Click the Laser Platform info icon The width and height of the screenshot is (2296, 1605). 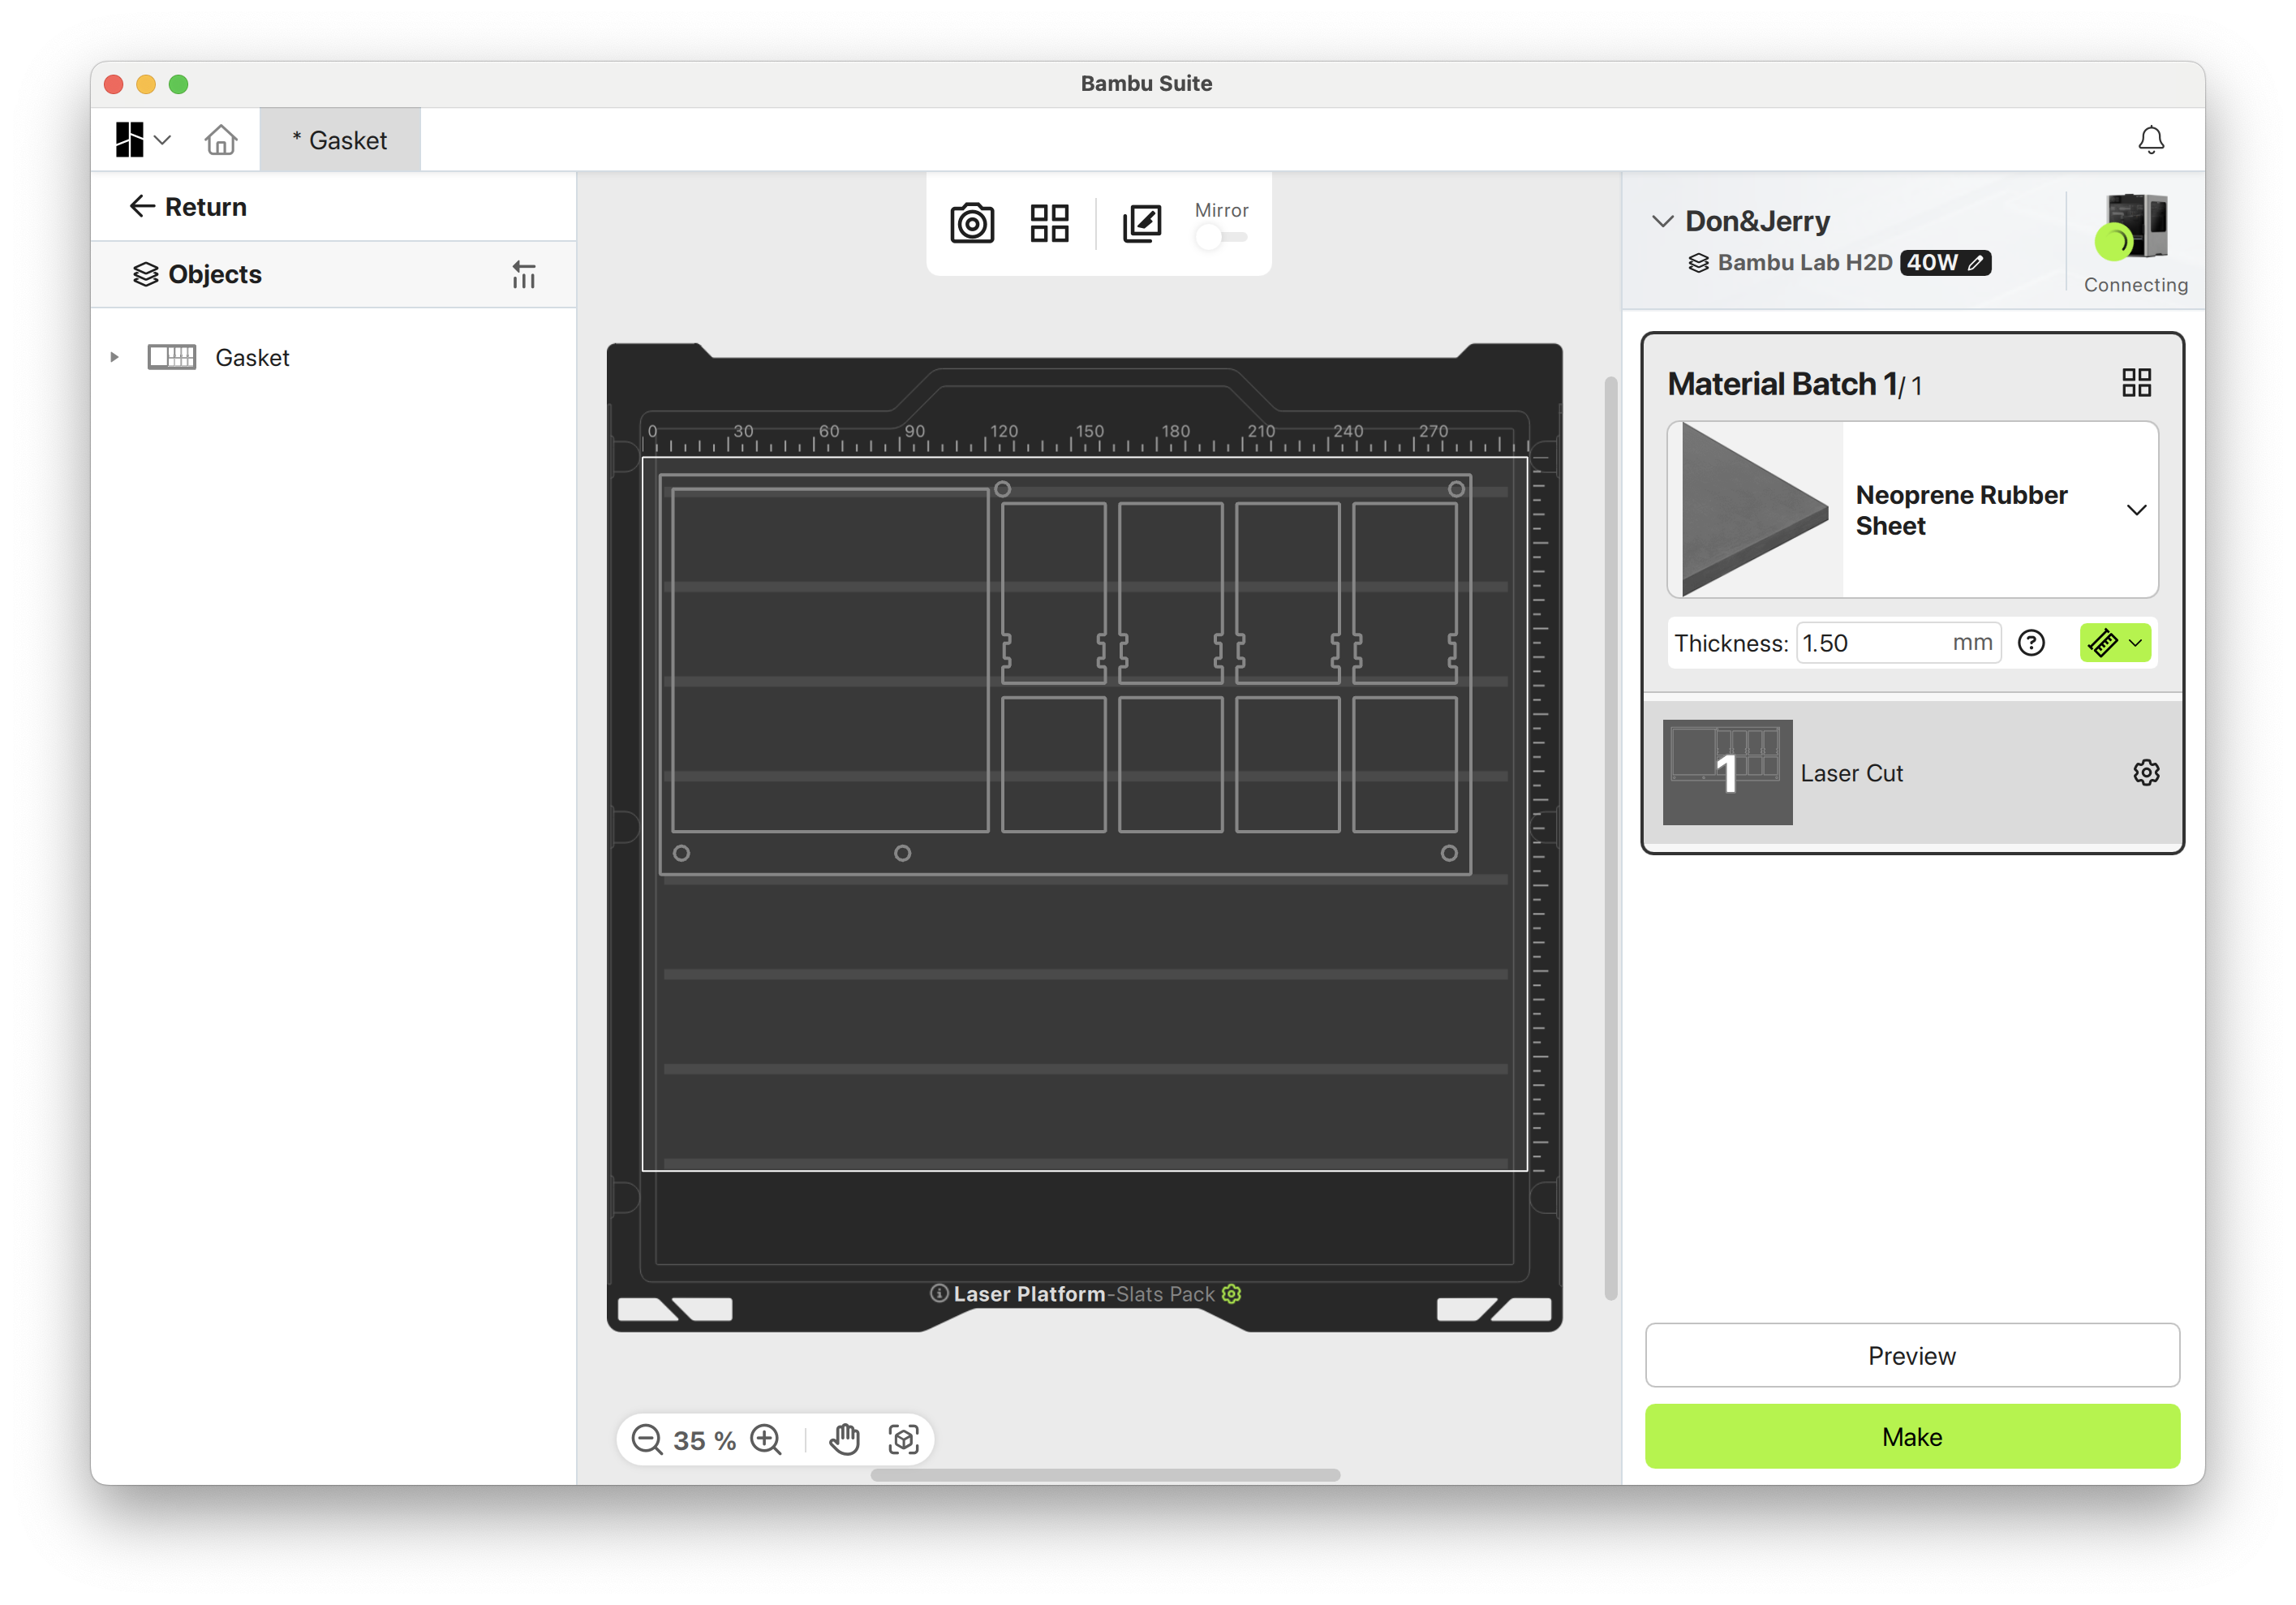(x=939, y=1293)
